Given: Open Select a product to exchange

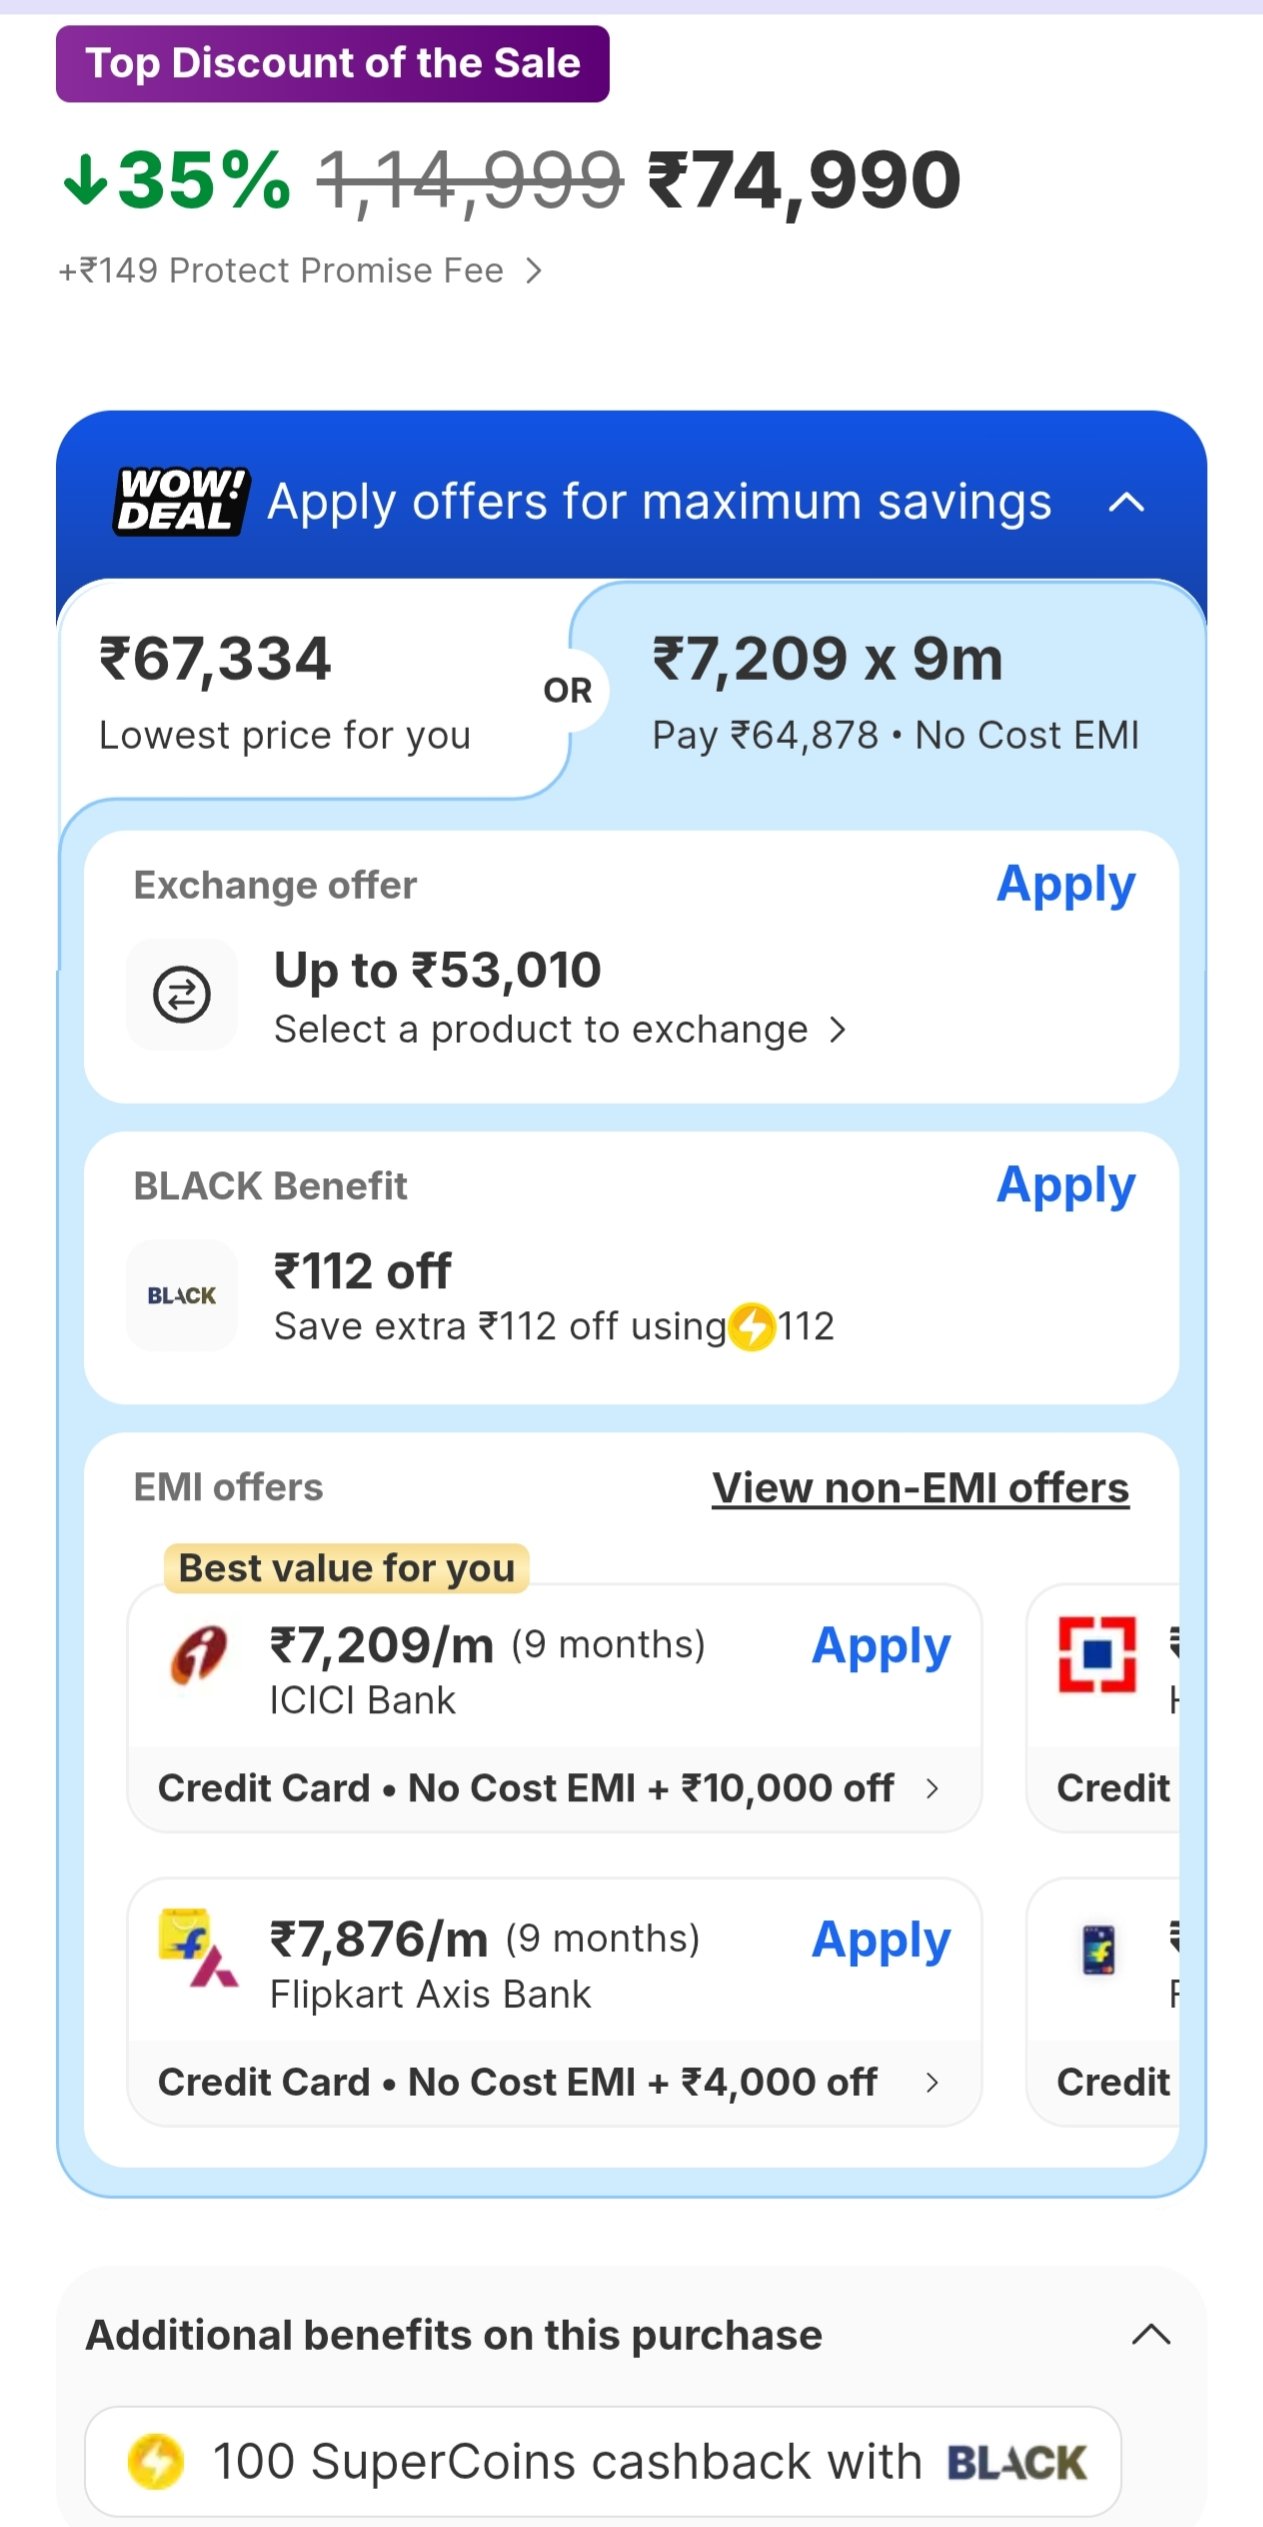Looking at the screenshot, I should click(x=560, y=1030).
